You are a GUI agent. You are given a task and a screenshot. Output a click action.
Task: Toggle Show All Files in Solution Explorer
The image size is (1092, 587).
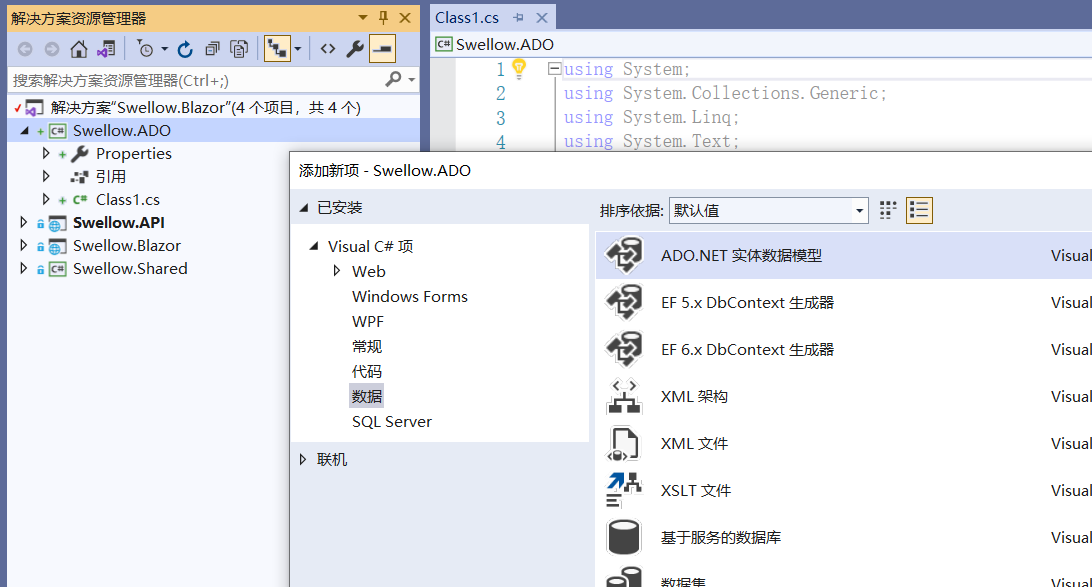coord(239,48)
